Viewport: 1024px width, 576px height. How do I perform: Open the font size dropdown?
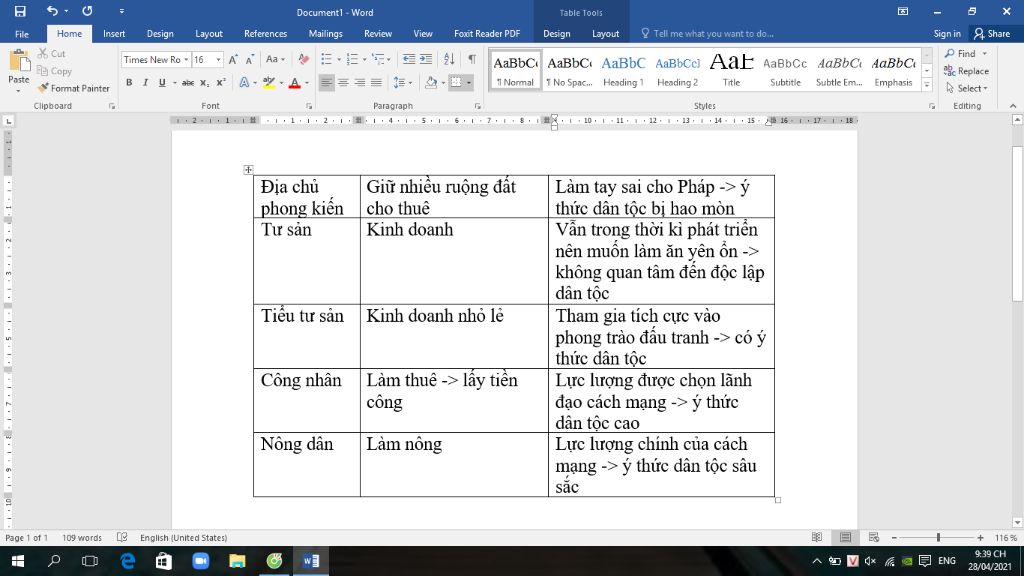pos(218,59)
